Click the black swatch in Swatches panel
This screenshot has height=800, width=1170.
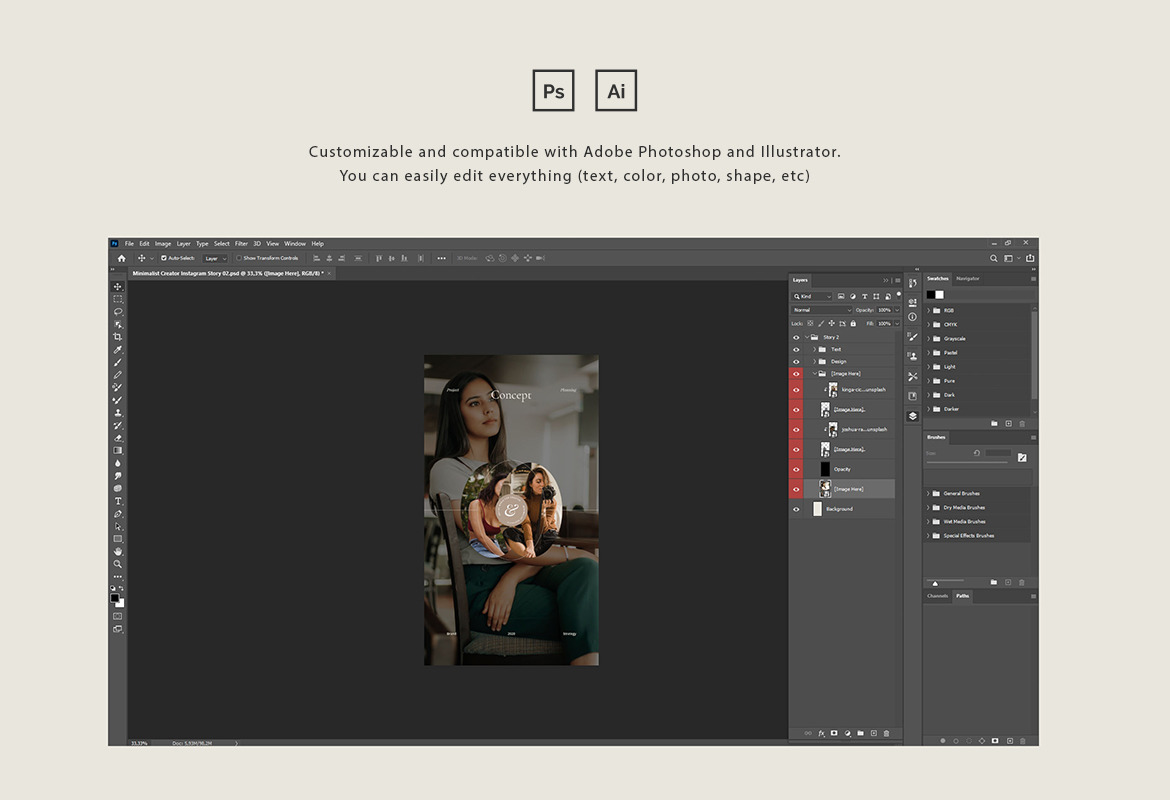pyautogui.click(x=930, y=295)
